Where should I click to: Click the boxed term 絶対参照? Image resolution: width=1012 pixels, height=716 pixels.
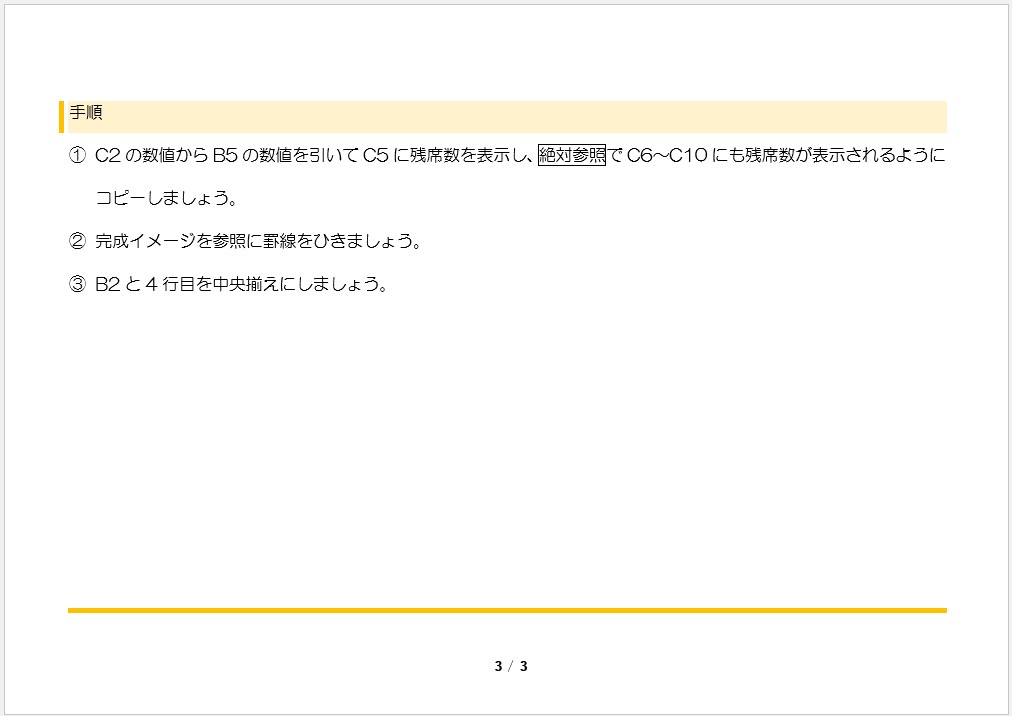(572, 155)
